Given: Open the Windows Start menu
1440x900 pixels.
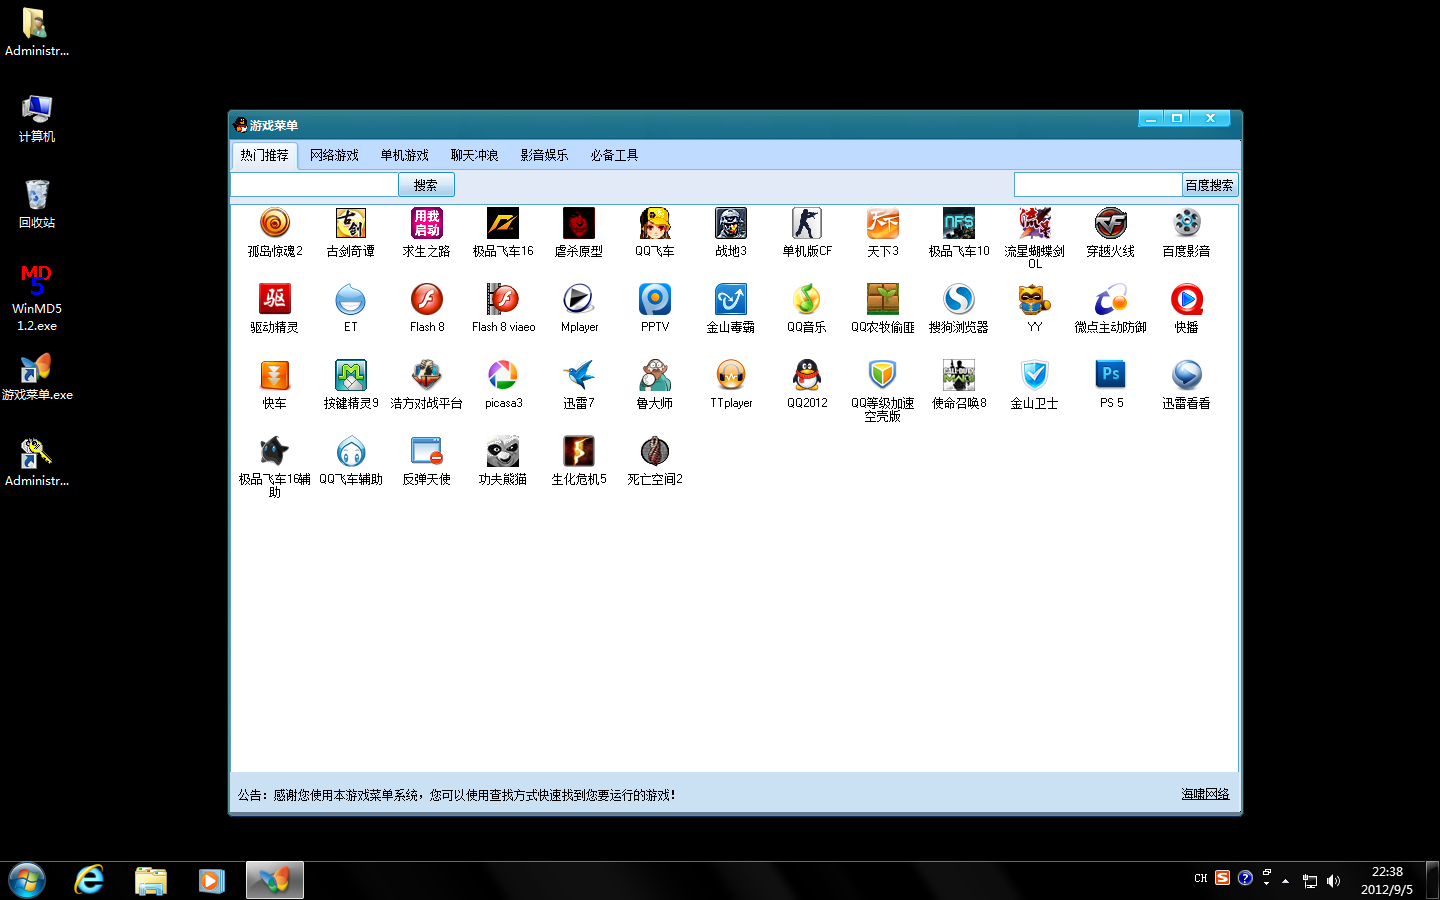Looking at the screenshot, I should click(x=27, y=881).
